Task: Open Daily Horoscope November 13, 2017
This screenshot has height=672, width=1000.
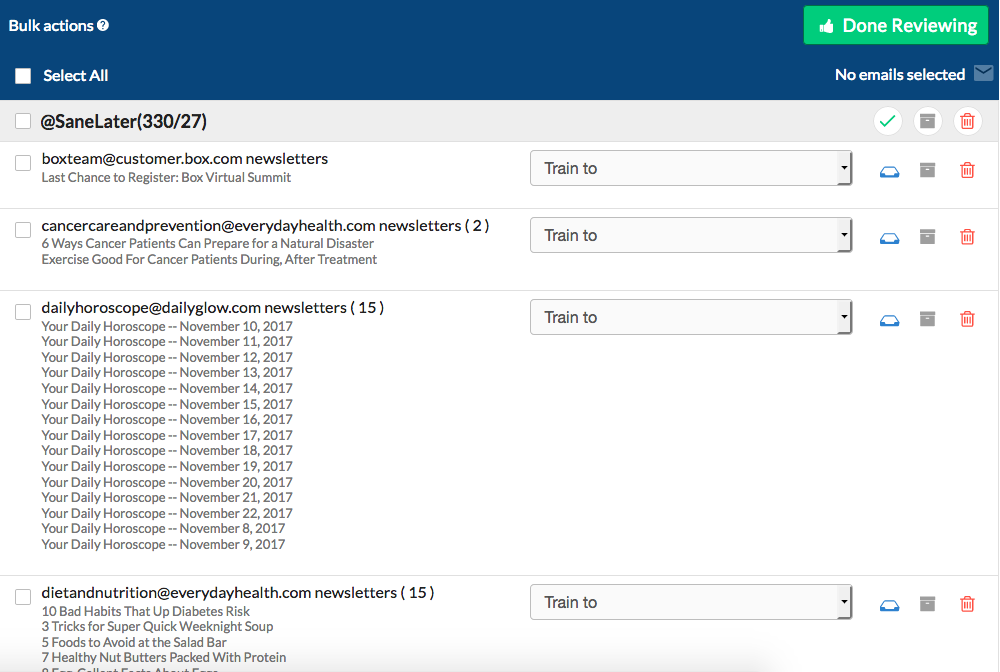Action: click(167, 373)
